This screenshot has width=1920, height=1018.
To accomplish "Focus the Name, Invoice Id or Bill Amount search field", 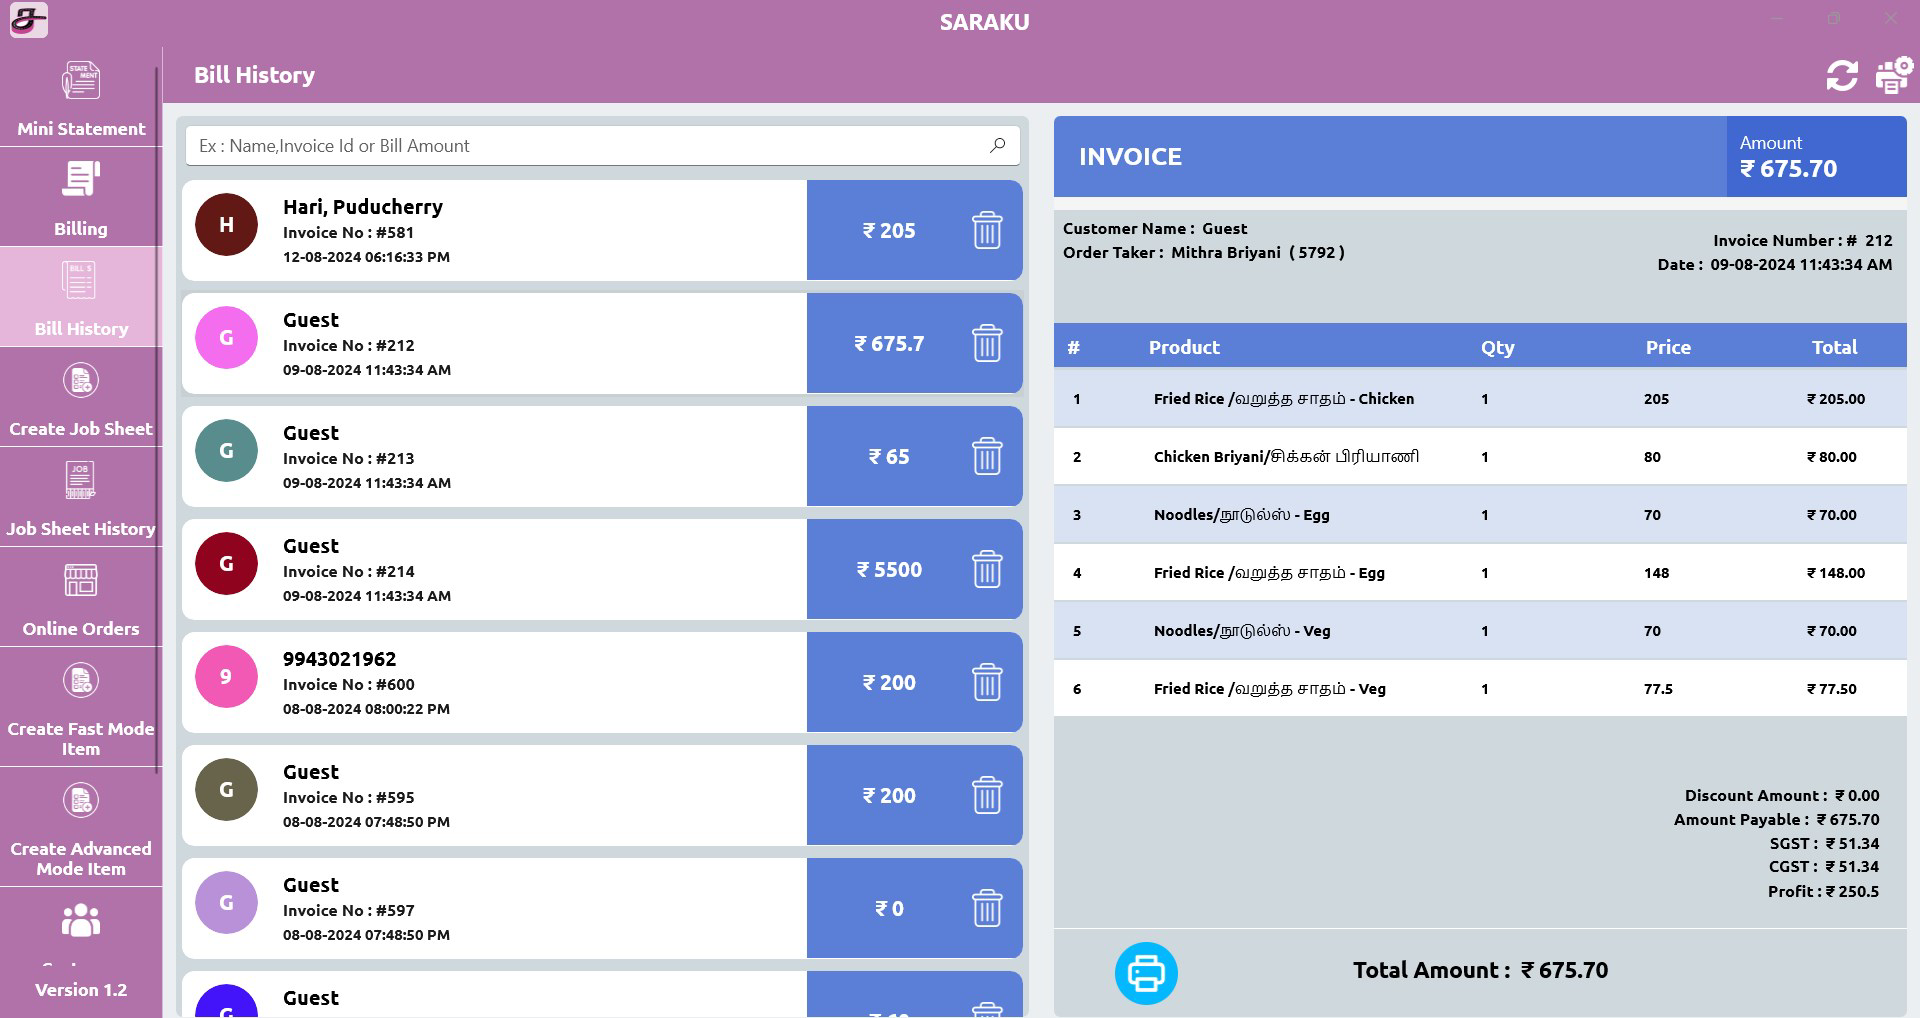I will tap(602, 146).
